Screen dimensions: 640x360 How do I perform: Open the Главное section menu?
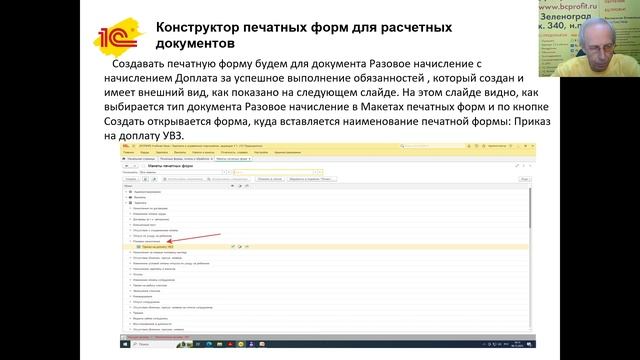(129, 152)
